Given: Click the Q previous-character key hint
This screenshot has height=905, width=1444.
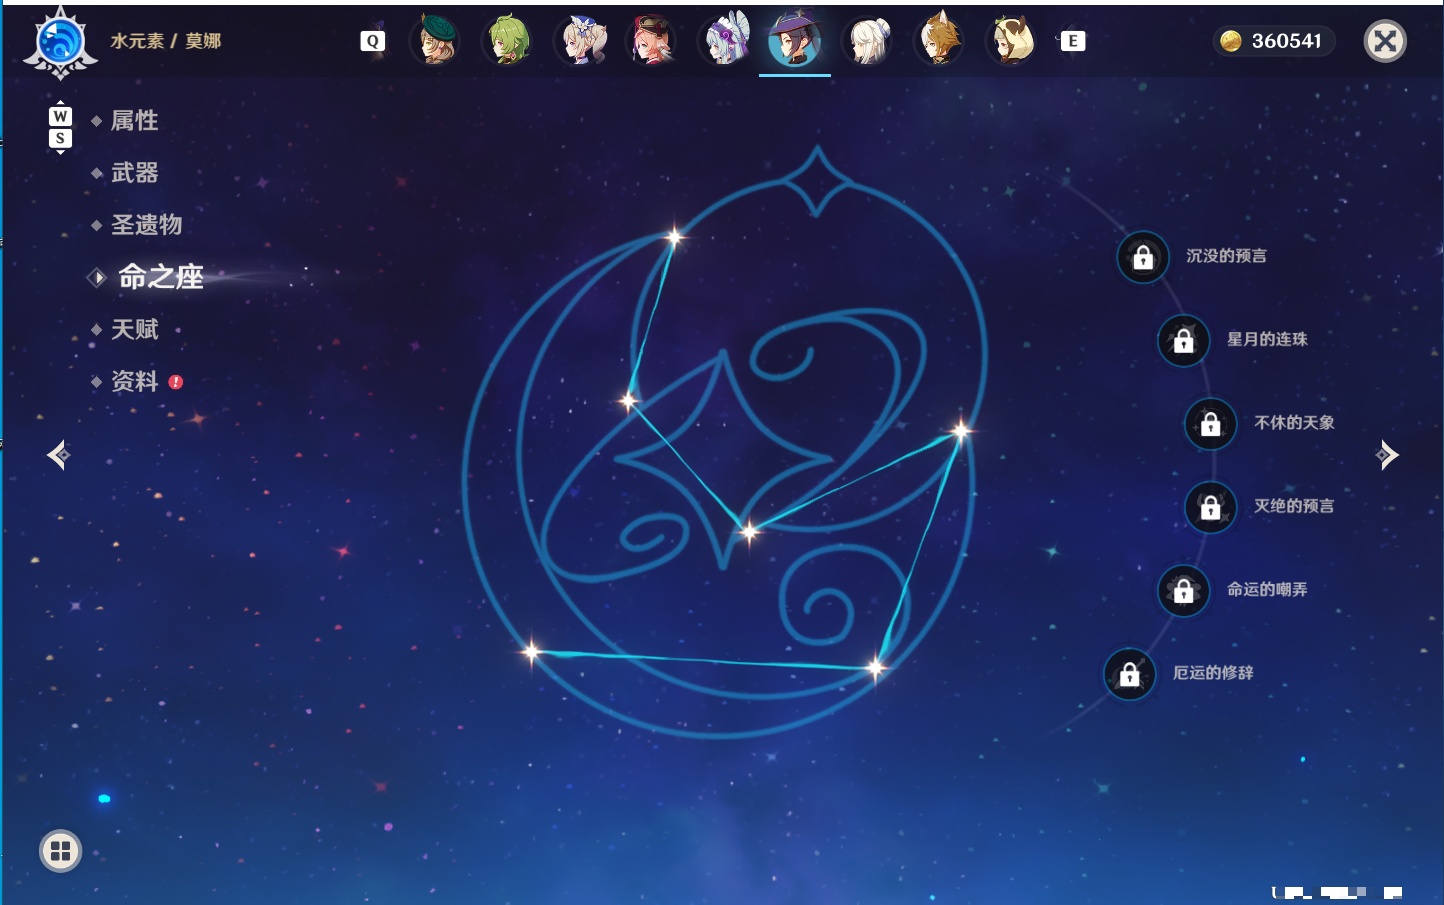Looking at the screenshot, I should click(x=372, y=41).
